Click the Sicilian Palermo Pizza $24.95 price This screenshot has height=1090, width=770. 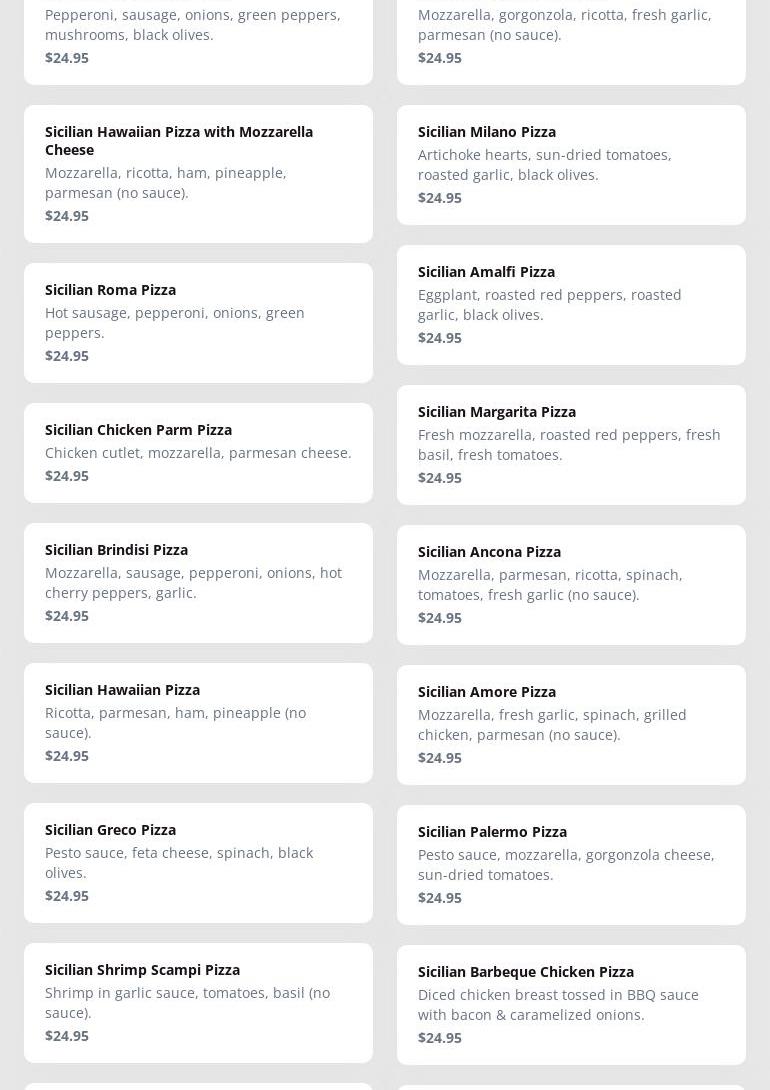[439, 897]
